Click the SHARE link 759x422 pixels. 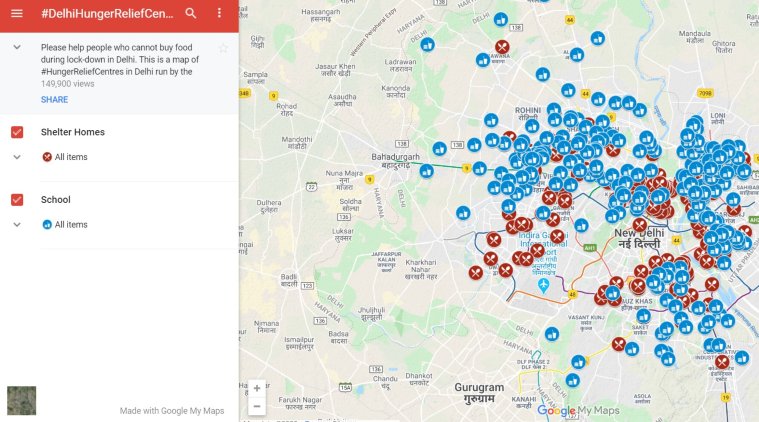[x=55, y=100]
